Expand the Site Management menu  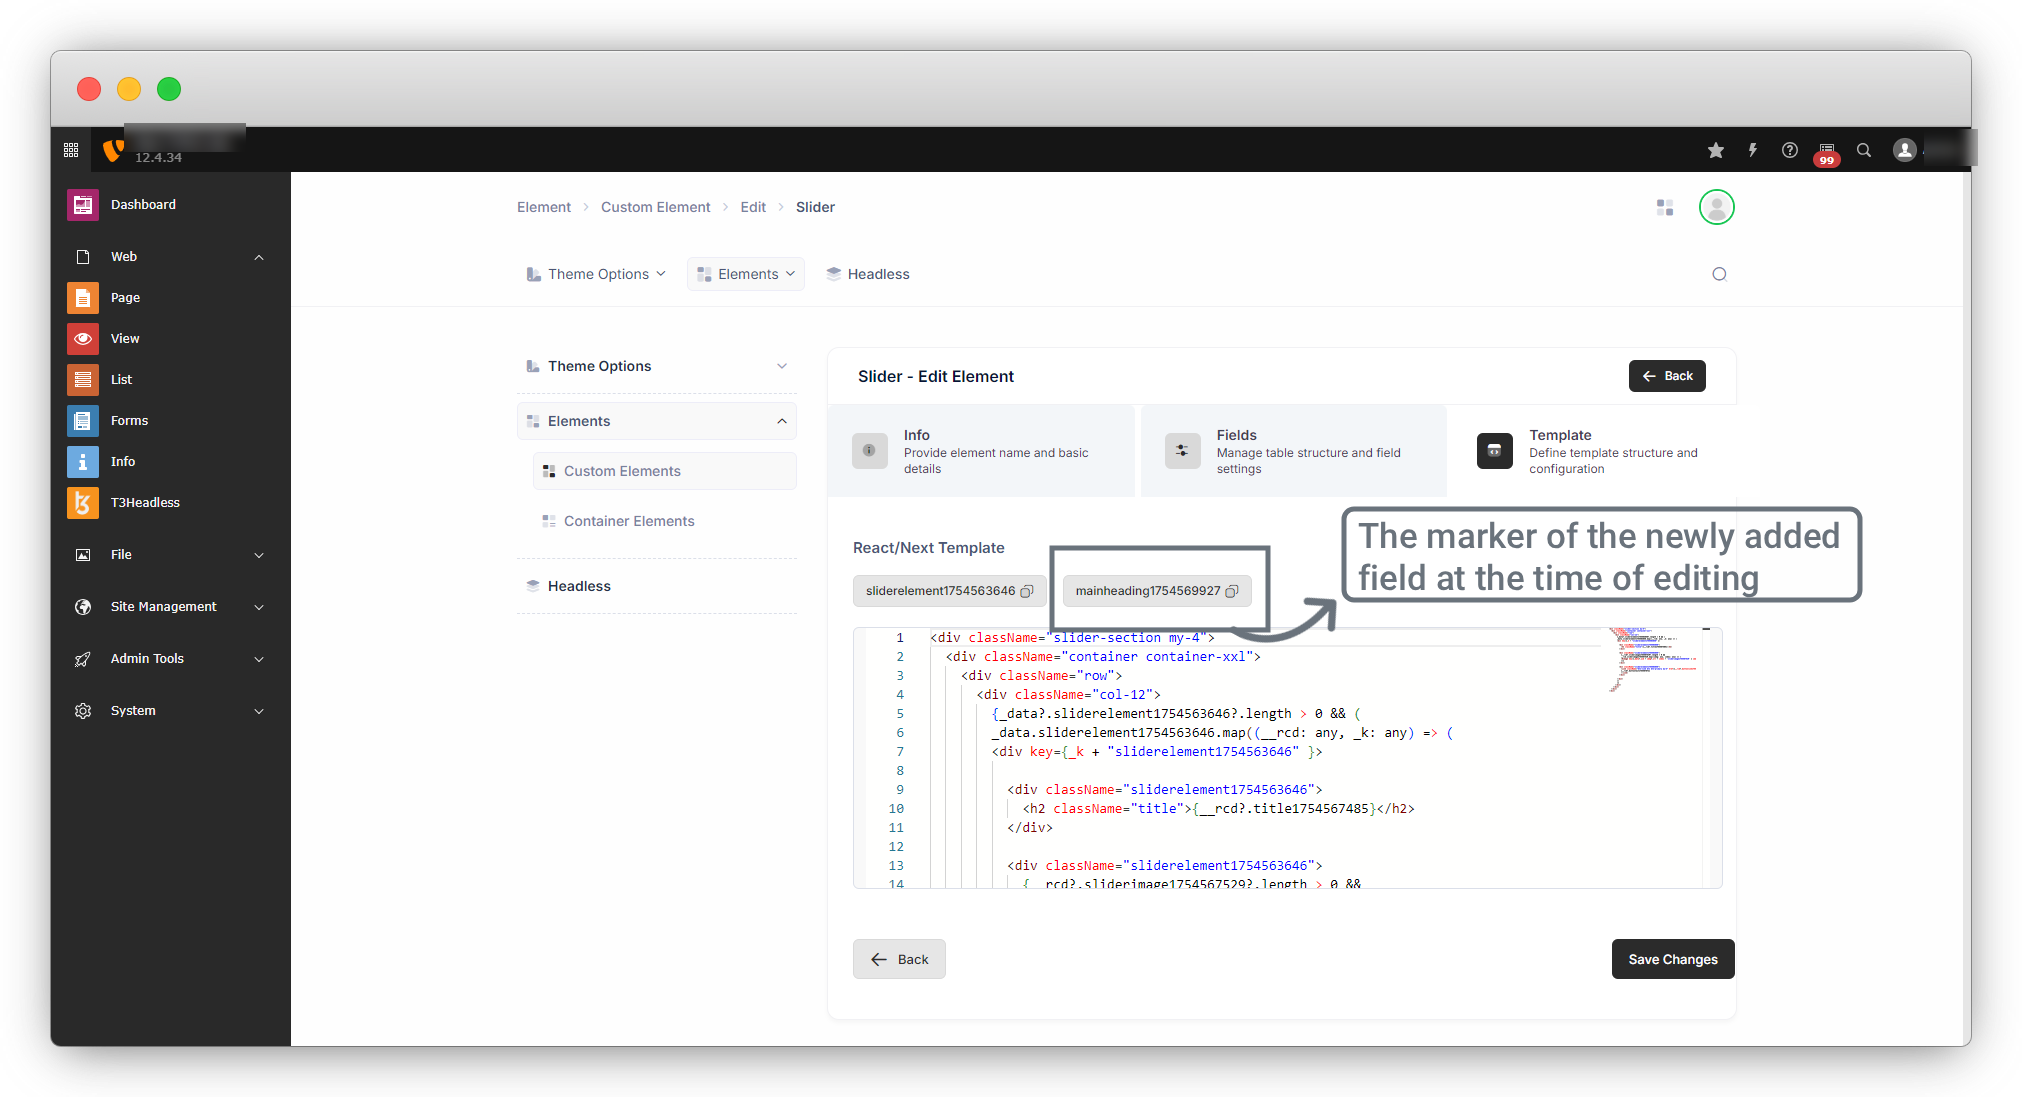click(x=259, y=607)
